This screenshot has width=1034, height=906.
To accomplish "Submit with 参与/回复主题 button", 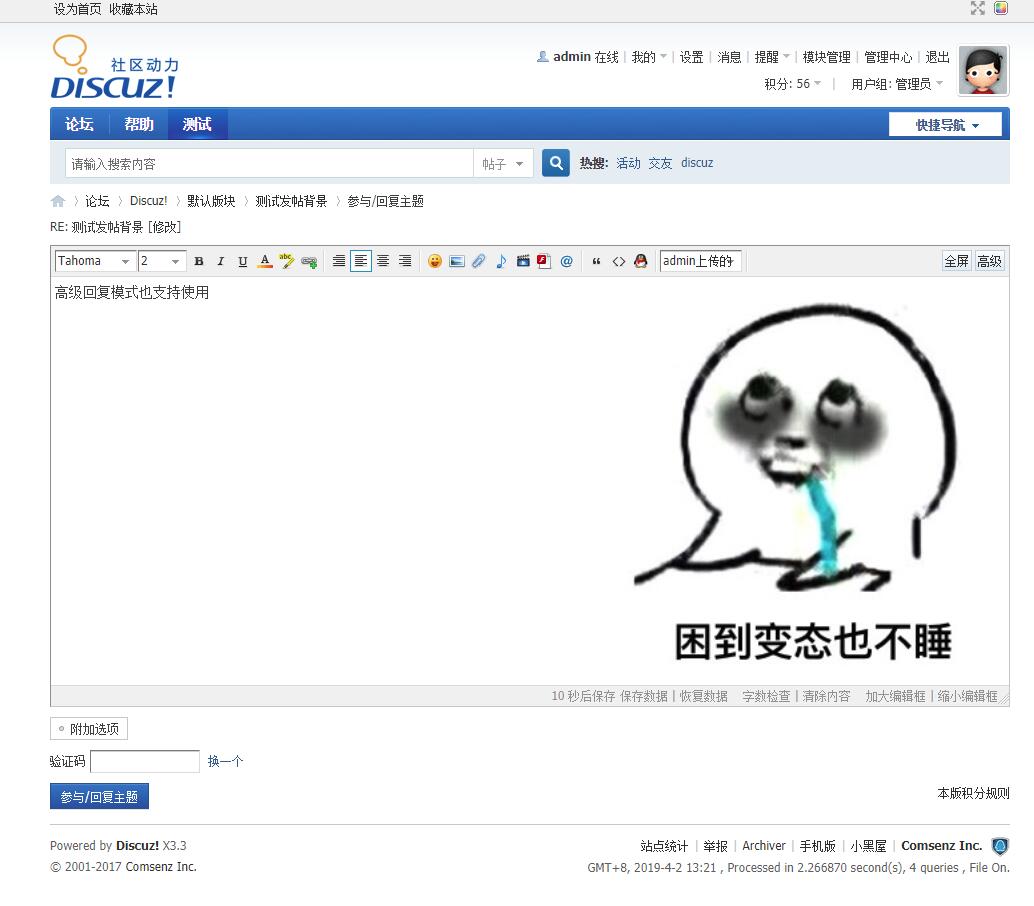I will 99,797.
